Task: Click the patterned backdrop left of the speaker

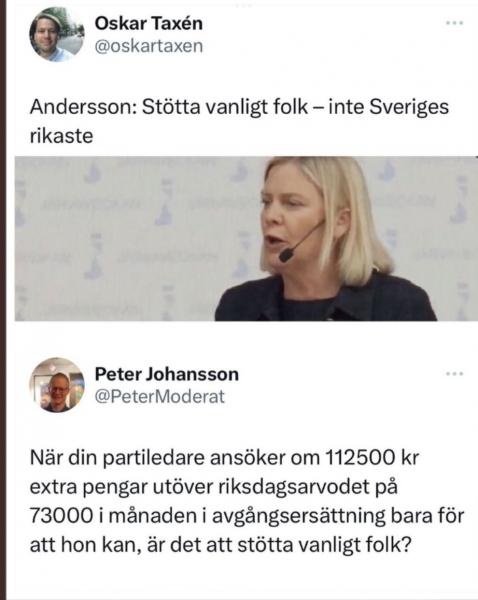Action: (115, 239)
